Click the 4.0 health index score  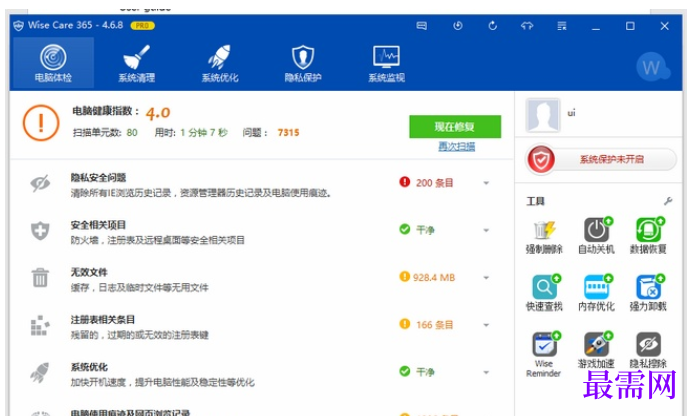click(x=158, y=113)
